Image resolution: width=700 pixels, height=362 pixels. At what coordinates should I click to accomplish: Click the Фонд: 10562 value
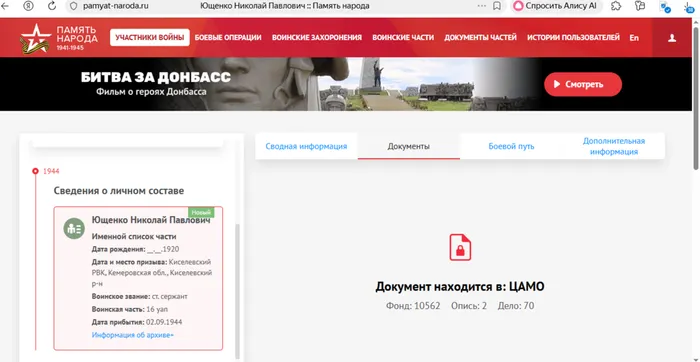click(x=413, y=306)
